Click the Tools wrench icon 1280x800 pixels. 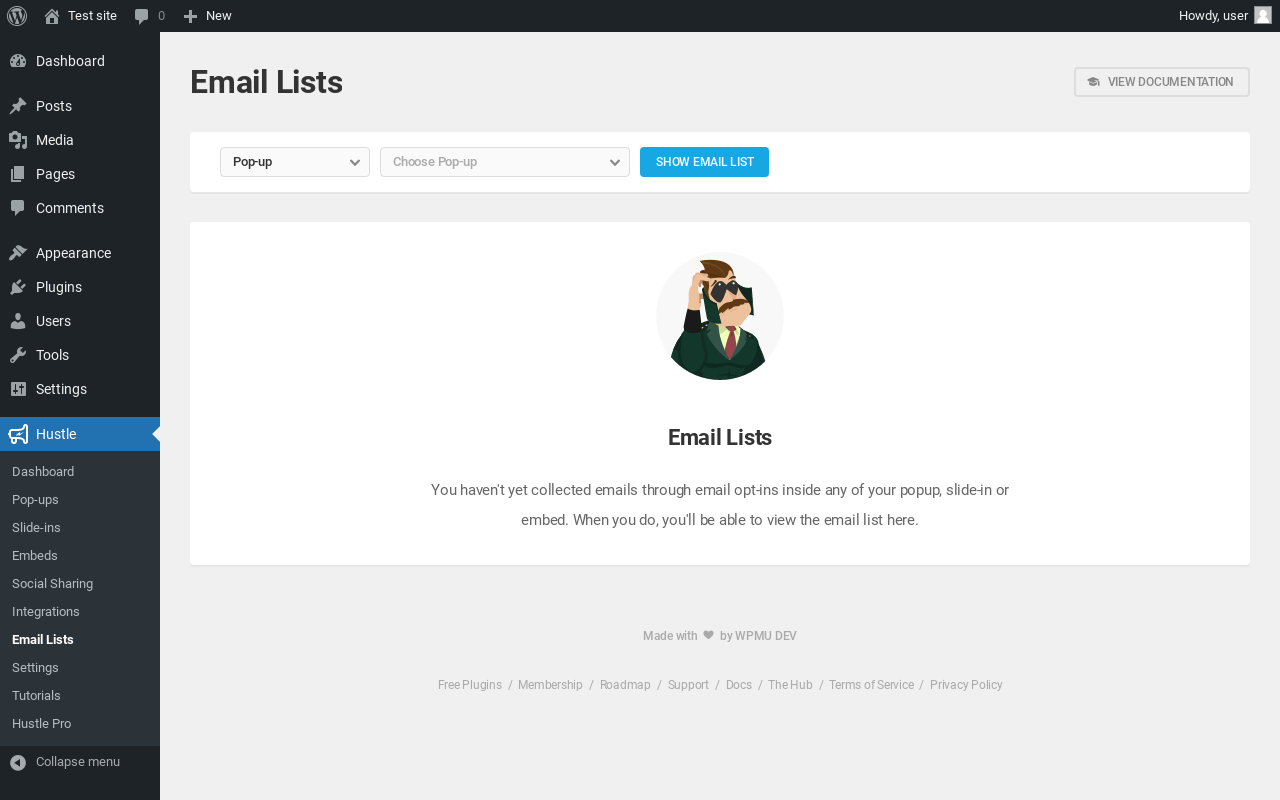[x=18, y=355]
